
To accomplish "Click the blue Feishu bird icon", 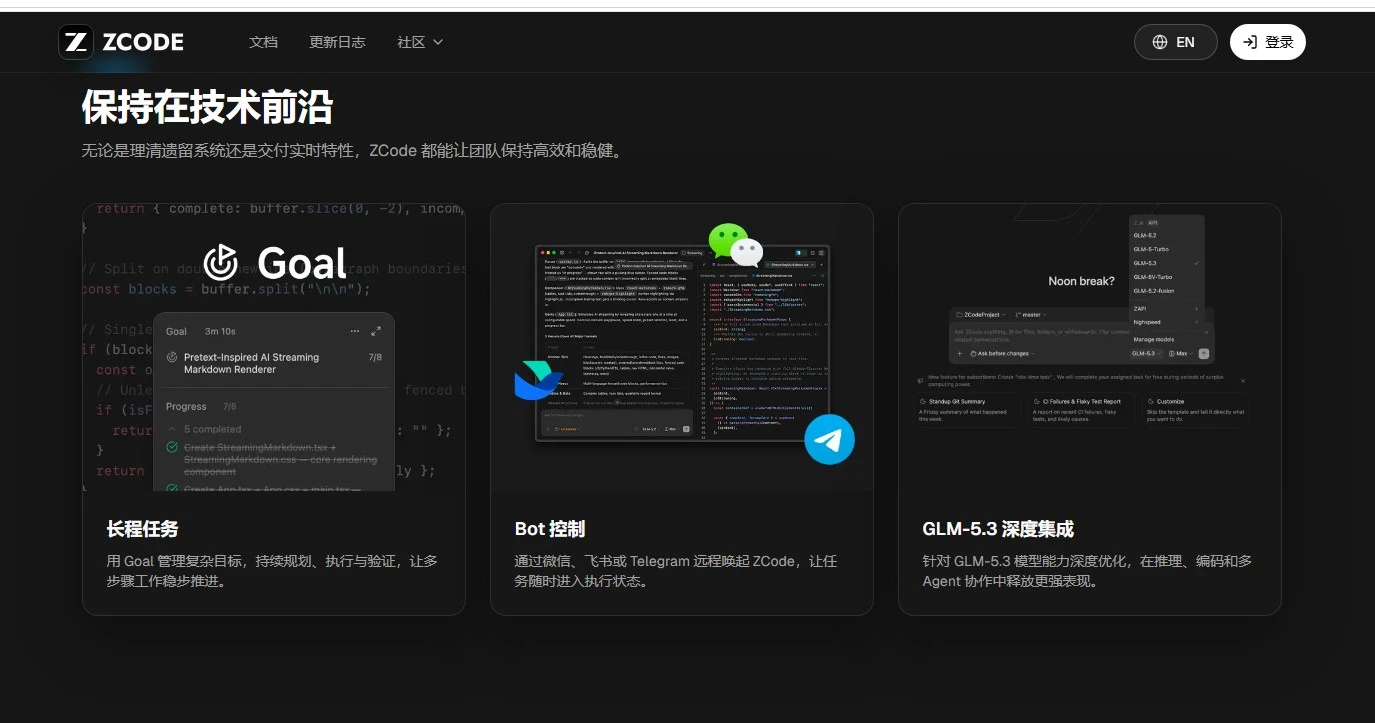I will click(x=539, y=380).
